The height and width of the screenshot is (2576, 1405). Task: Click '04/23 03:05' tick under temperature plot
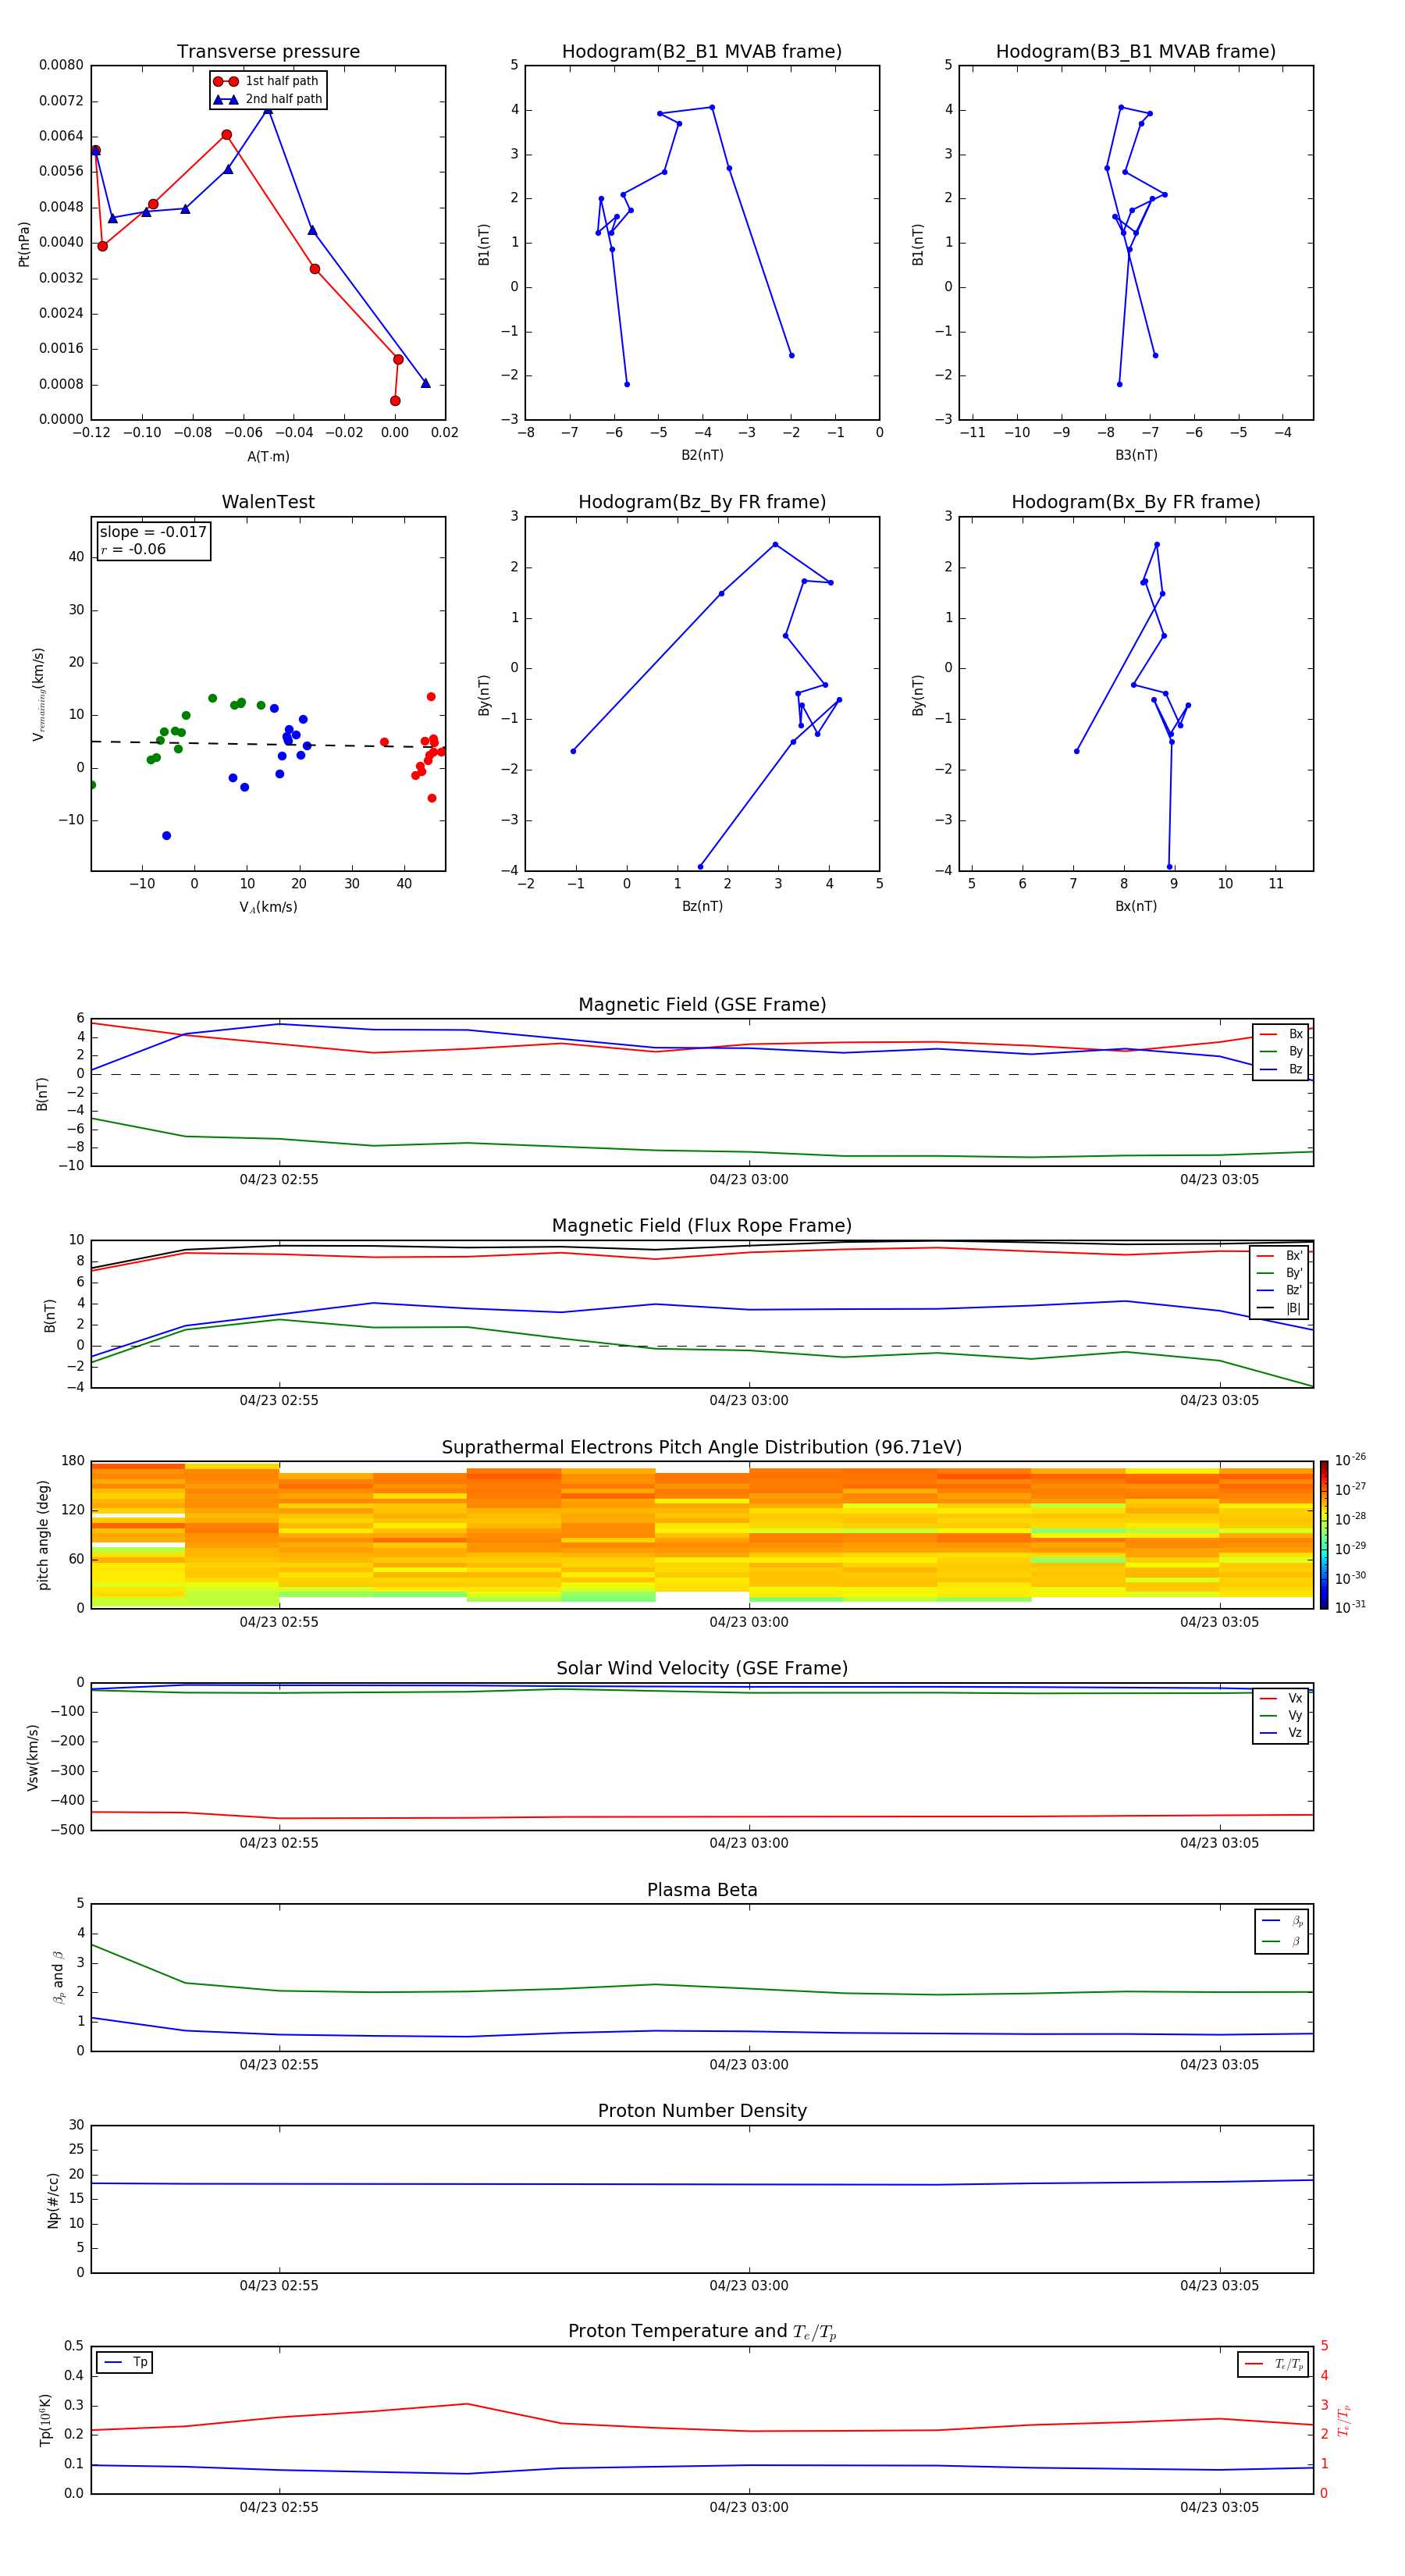tap(1219, 2507)
